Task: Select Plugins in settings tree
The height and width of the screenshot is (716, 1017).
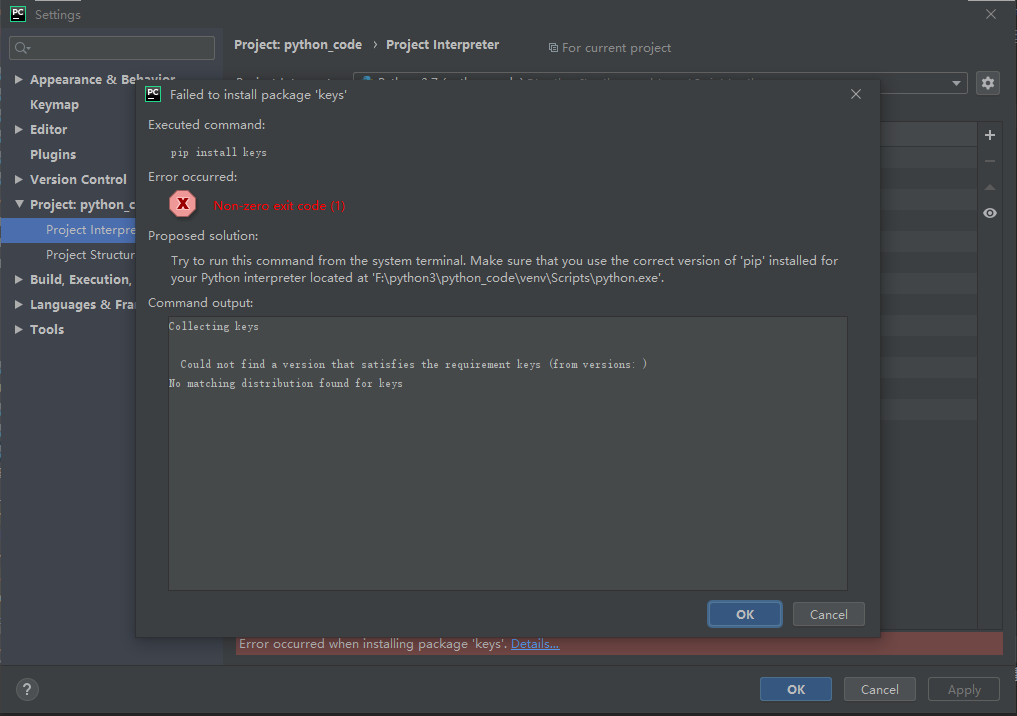Action: [53, 155]
